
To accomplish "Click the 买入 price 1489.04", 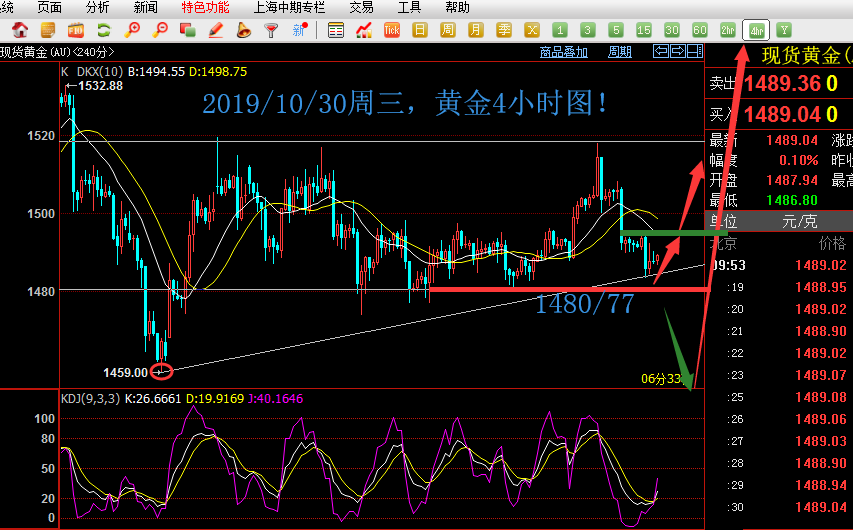I will (x=782, y=114).
